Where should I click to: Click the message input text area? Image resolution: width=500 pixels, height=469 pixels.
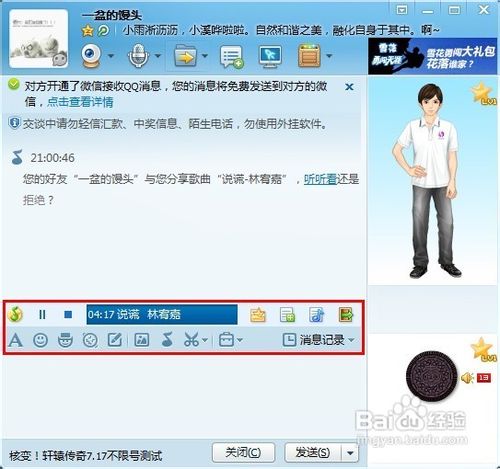184,396
